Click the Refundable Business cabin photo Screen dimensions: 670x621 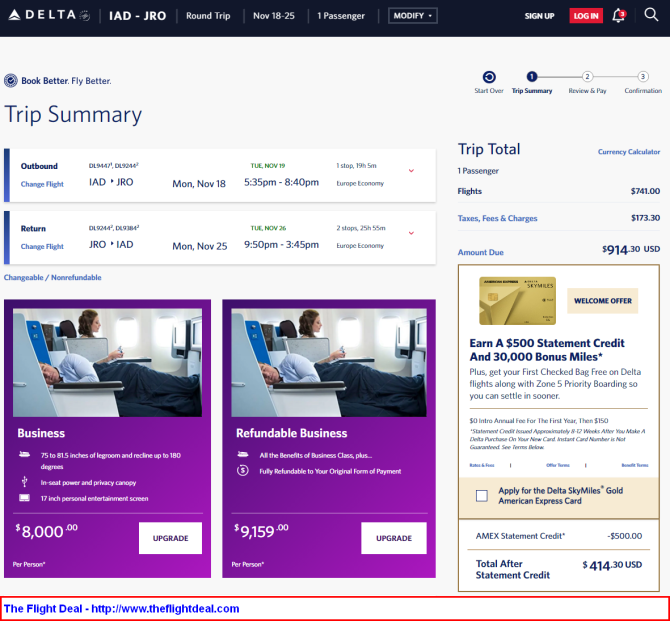point(329,362)
